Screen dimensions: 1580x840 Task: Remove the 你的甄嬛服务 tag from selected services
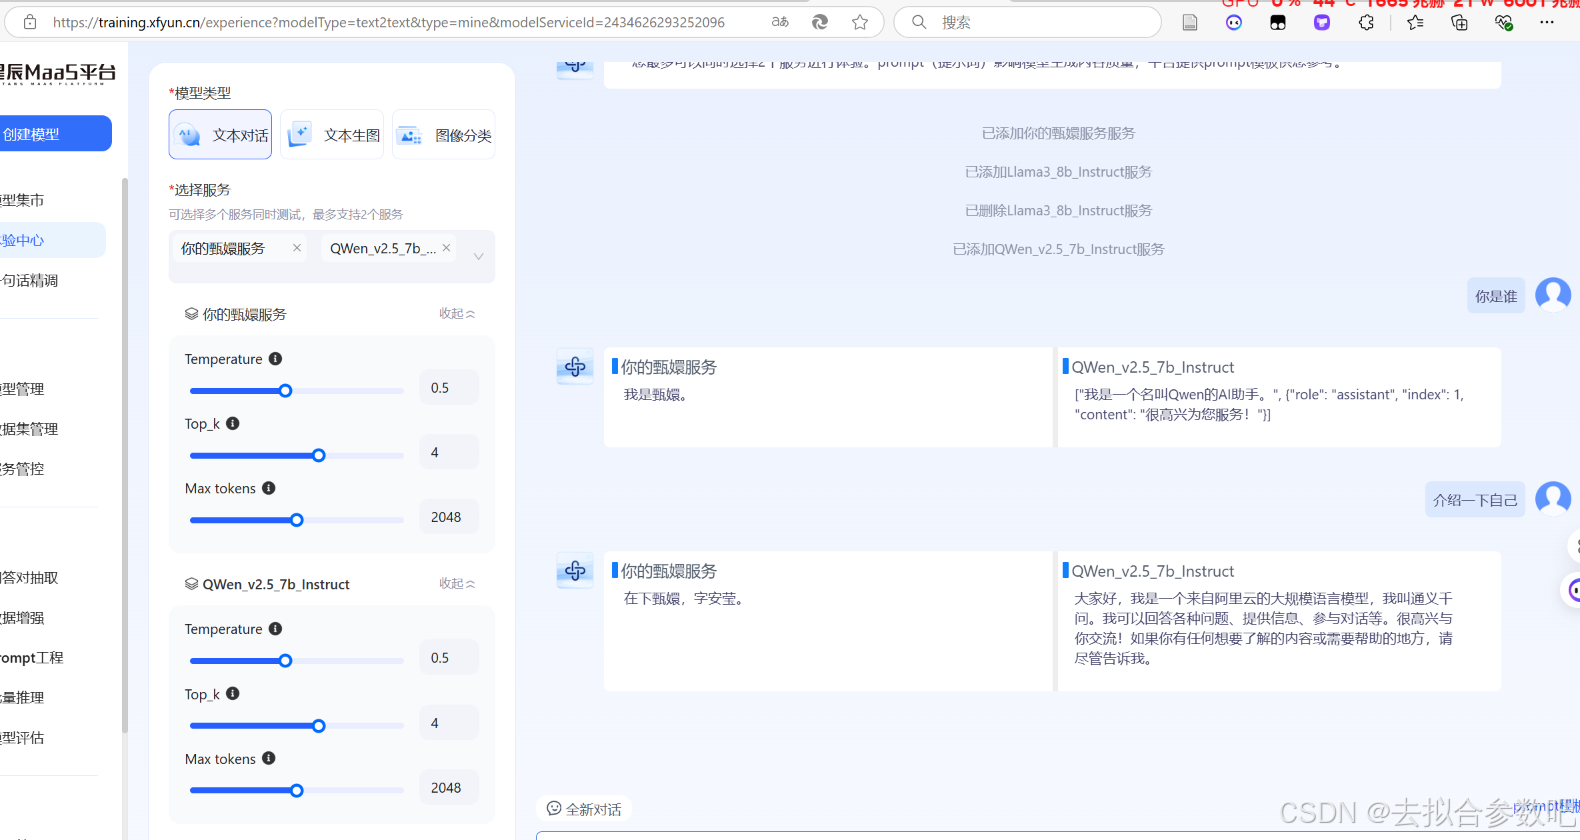pyautogui.click(x=297, y=248)
